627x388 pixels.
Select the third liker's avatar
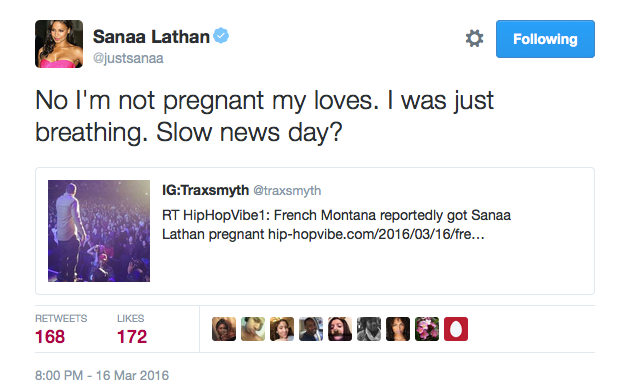tap(282, 329)
